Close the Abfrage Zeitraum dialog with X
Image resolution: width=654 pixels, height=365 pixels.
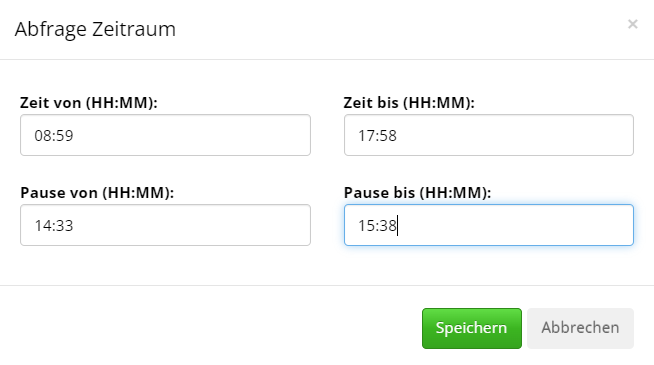click(x=632, y=24)
